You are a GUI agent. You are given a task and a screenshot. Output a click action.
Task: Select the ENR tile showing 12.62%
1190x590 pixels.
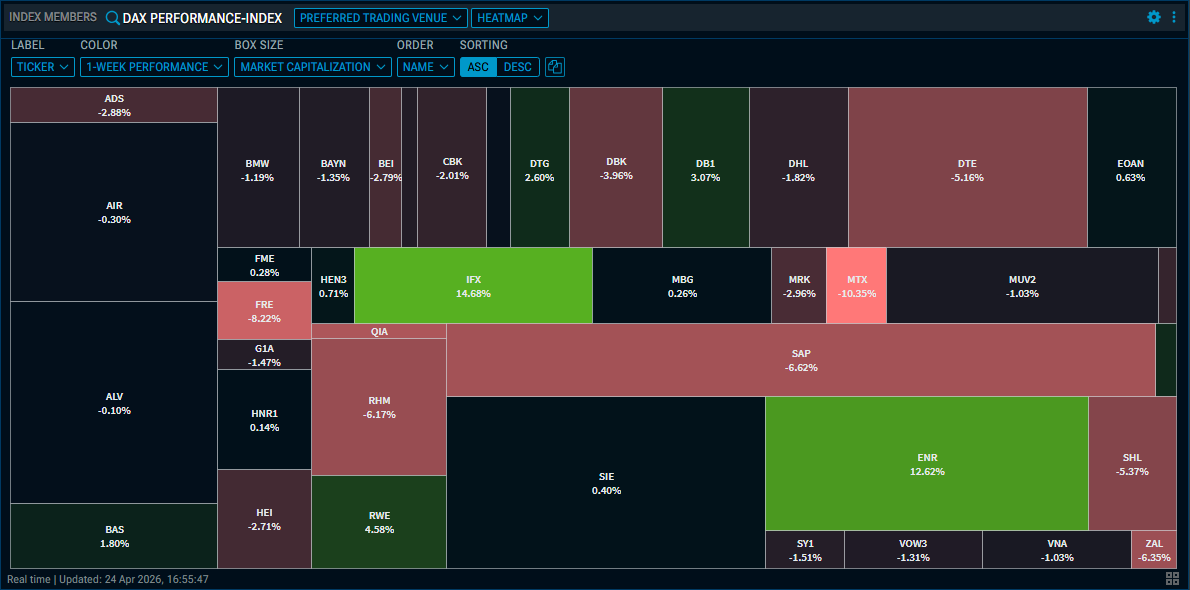pyautogui.click(x=926, y=463)
